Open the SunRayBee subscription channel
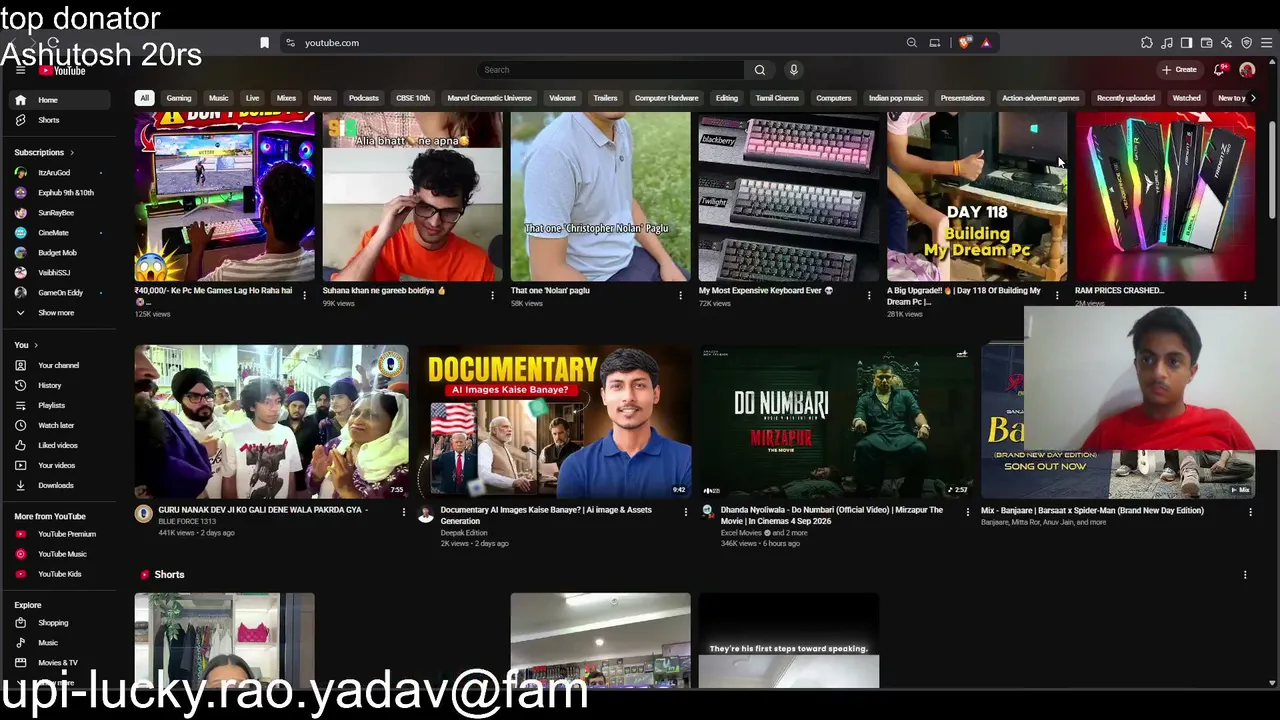Screen dimensions: 1280x720 click(x=60, y=213)
